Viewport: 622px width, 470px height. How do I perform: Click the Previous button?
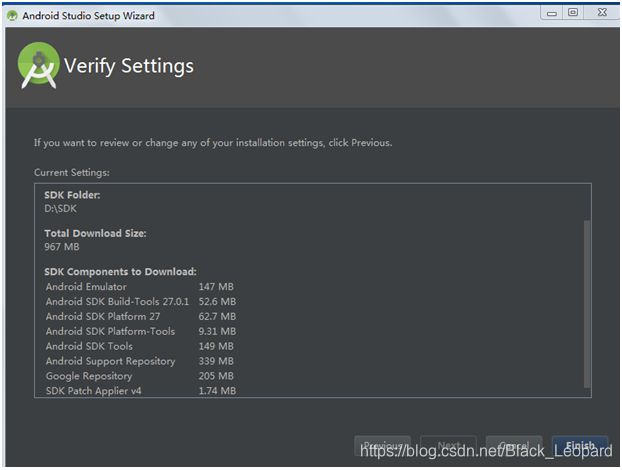(382, 446)
